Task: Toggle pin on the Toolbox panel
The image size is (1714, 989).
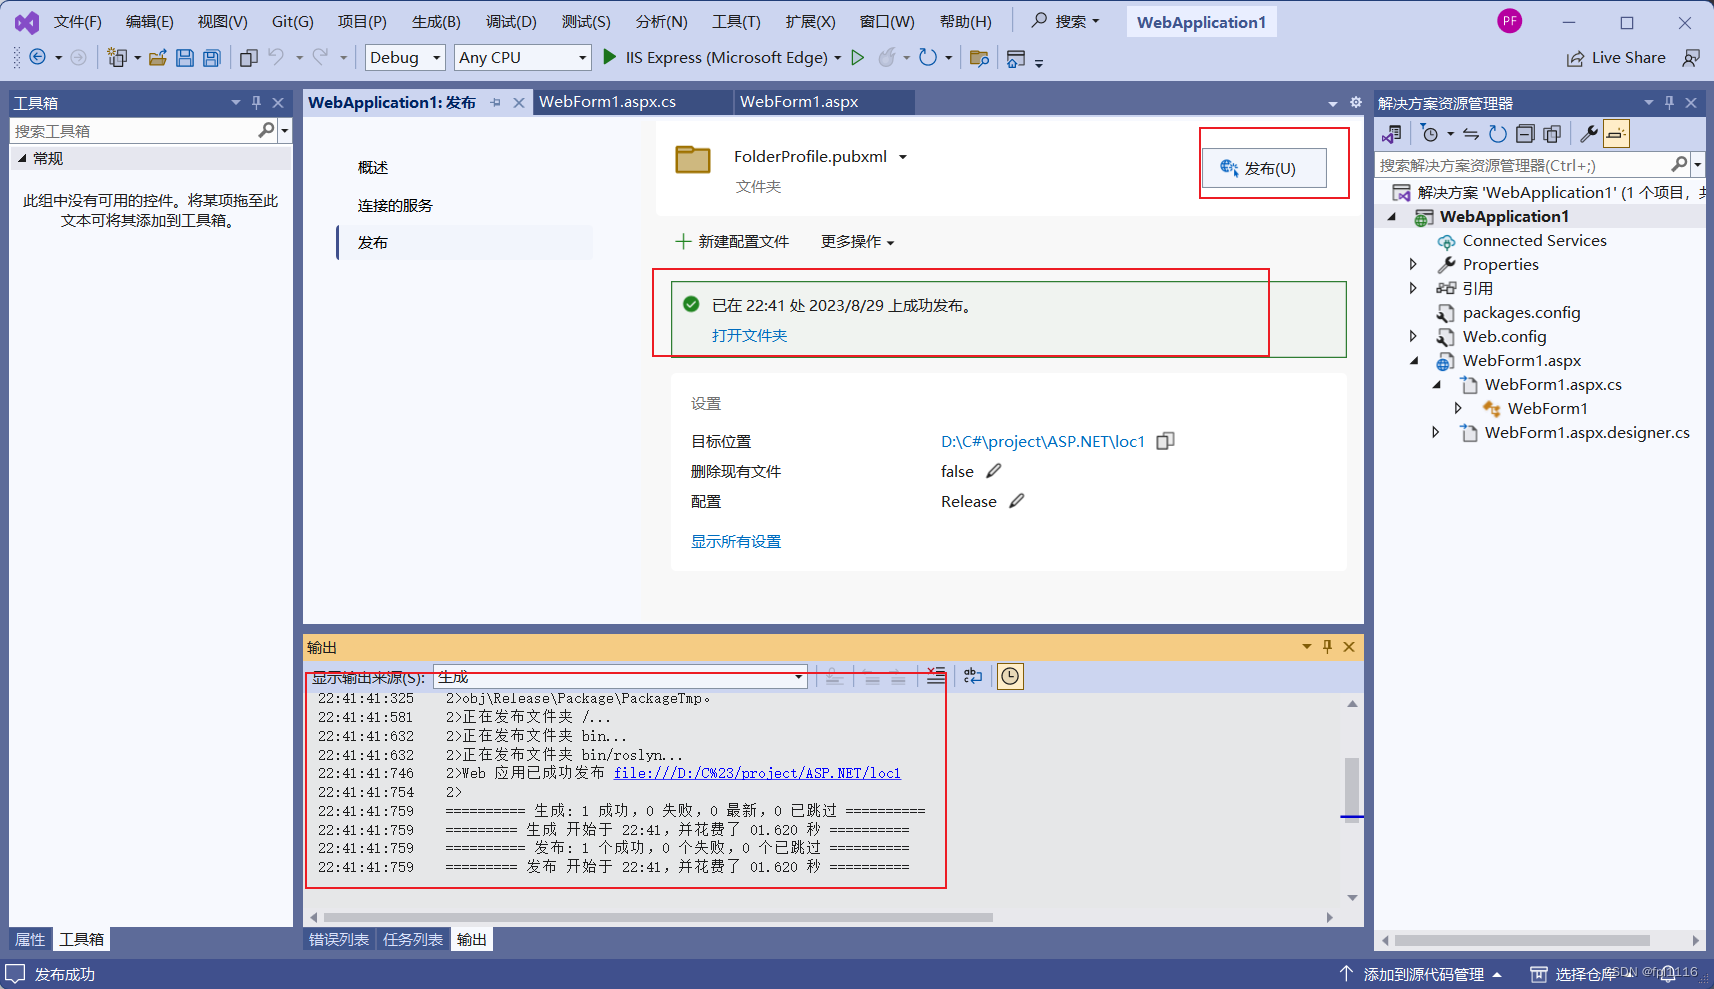Action: pyautogui.click(x=256, y=102)
